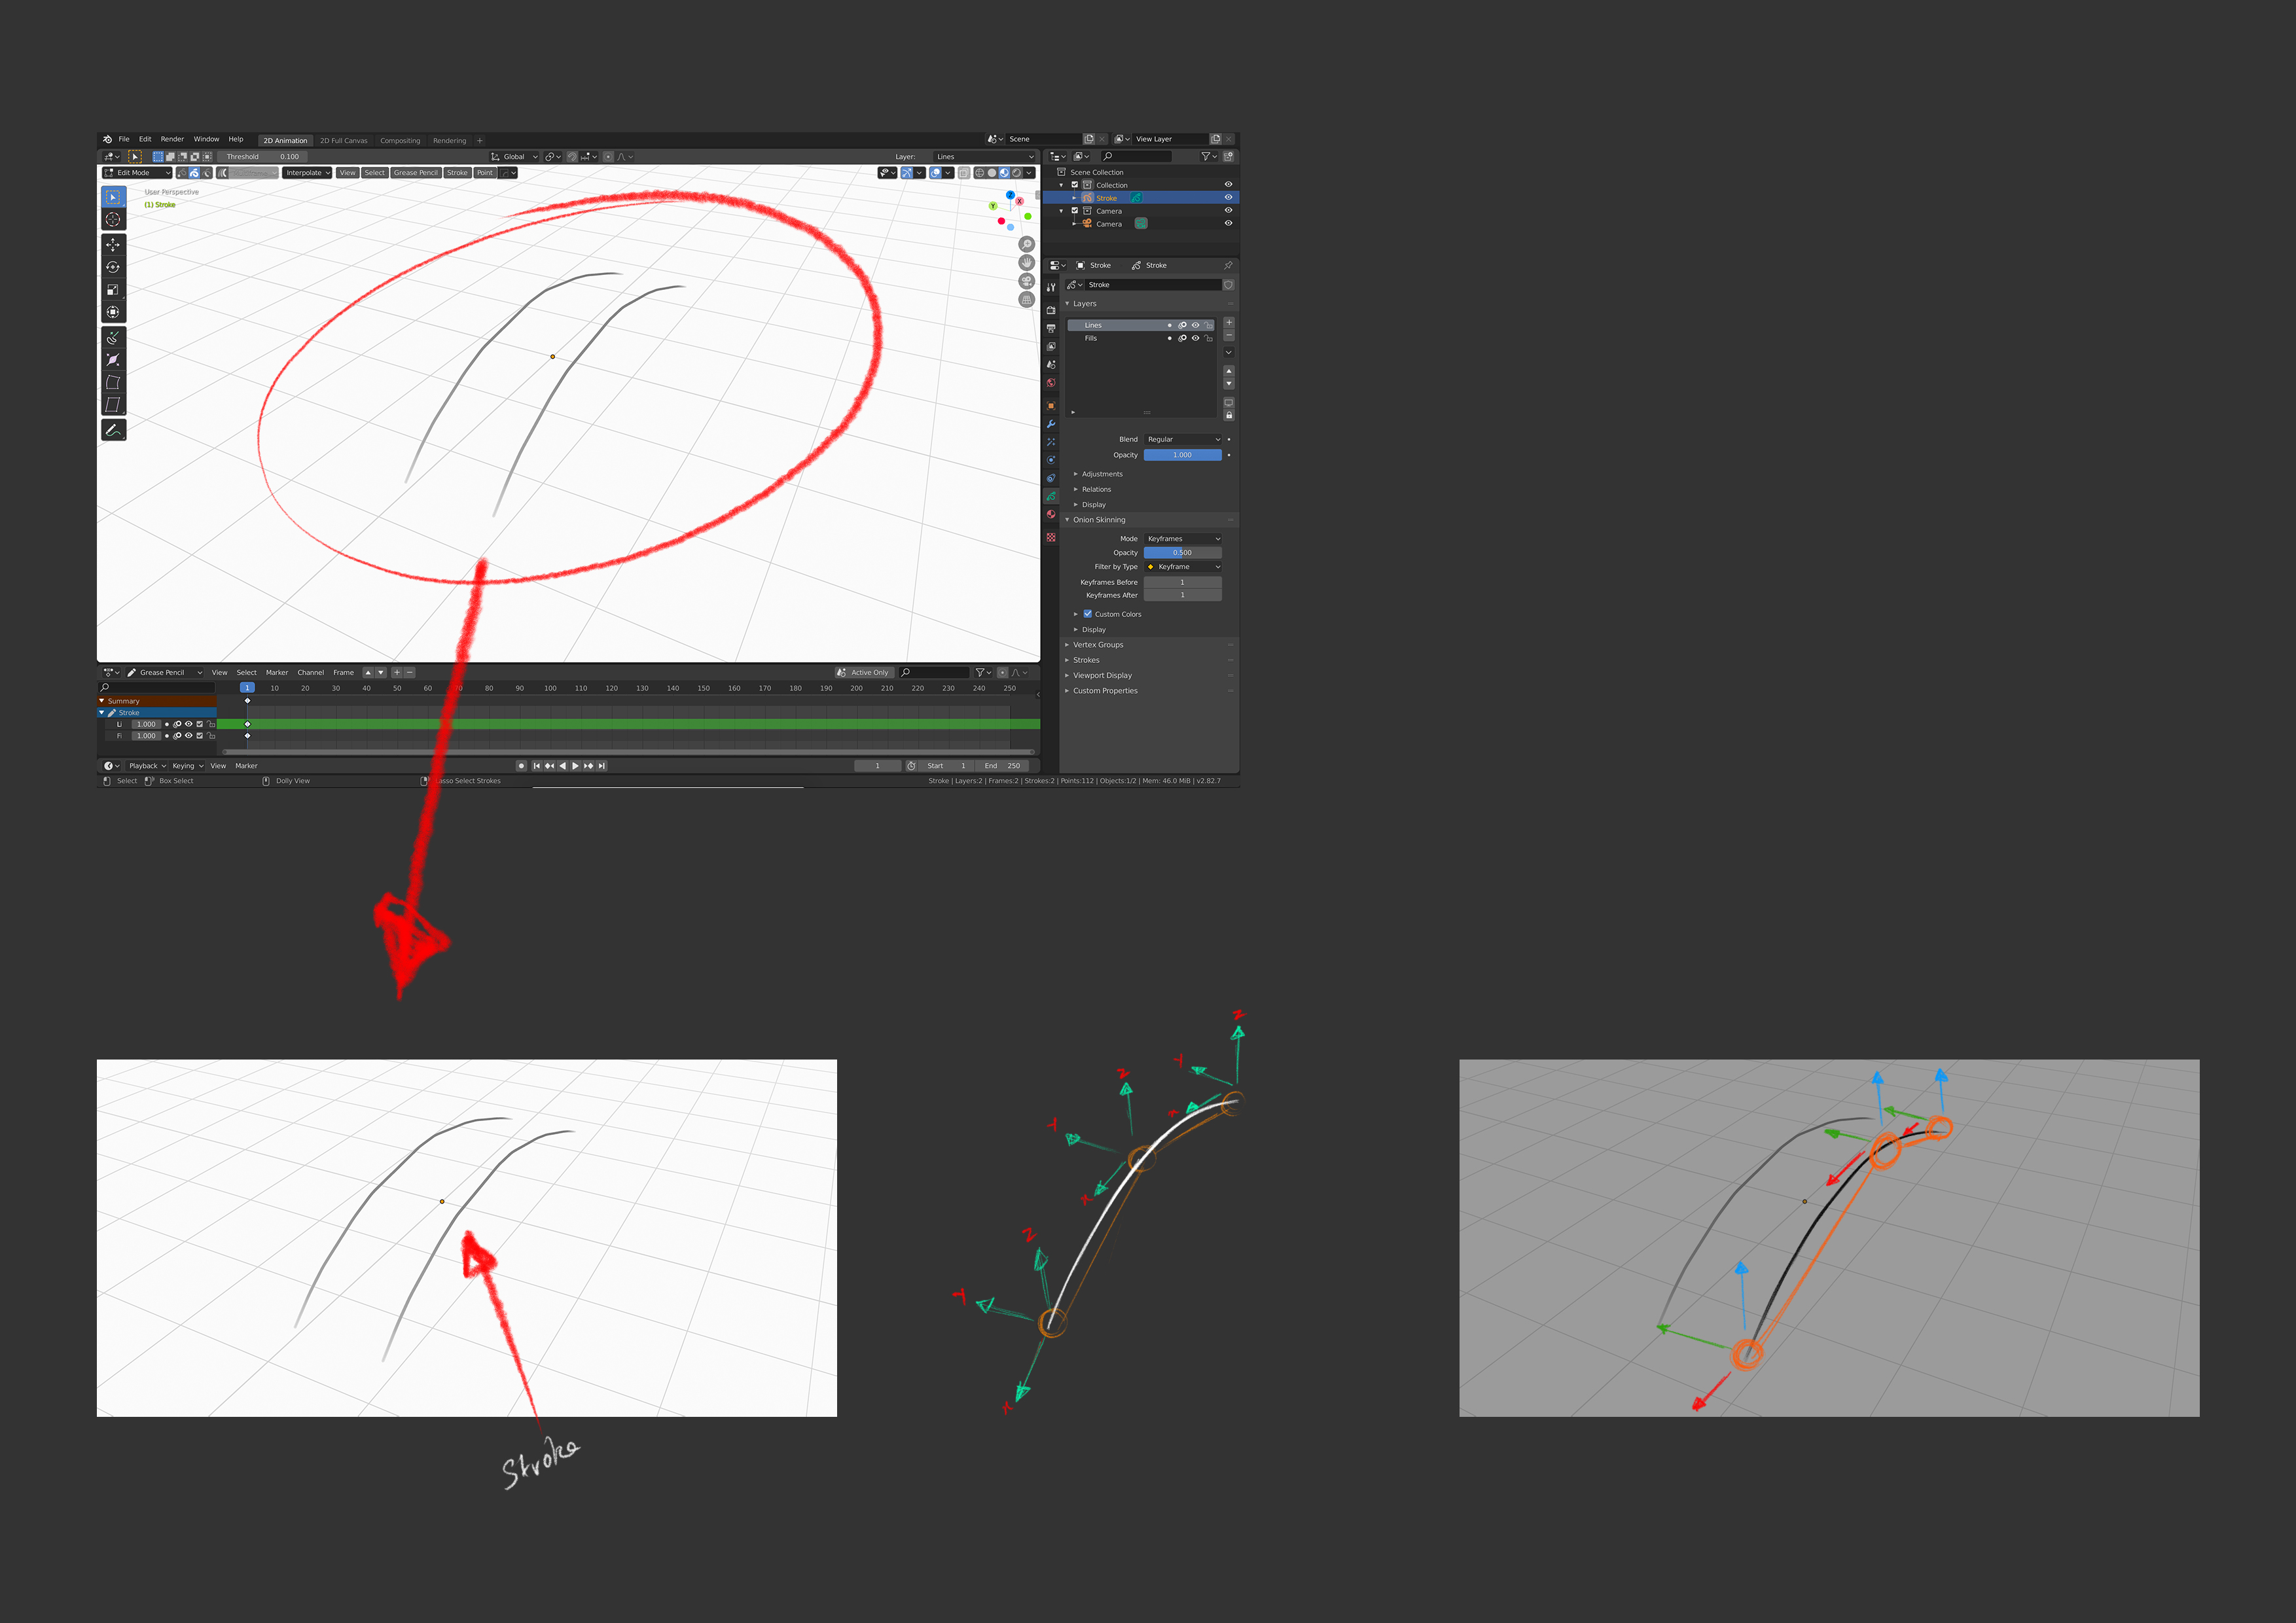Screen dimensions: 2296x1623
Task: Open the Material properties tab
Action: pyautogui.click(x=1051, y=514)
